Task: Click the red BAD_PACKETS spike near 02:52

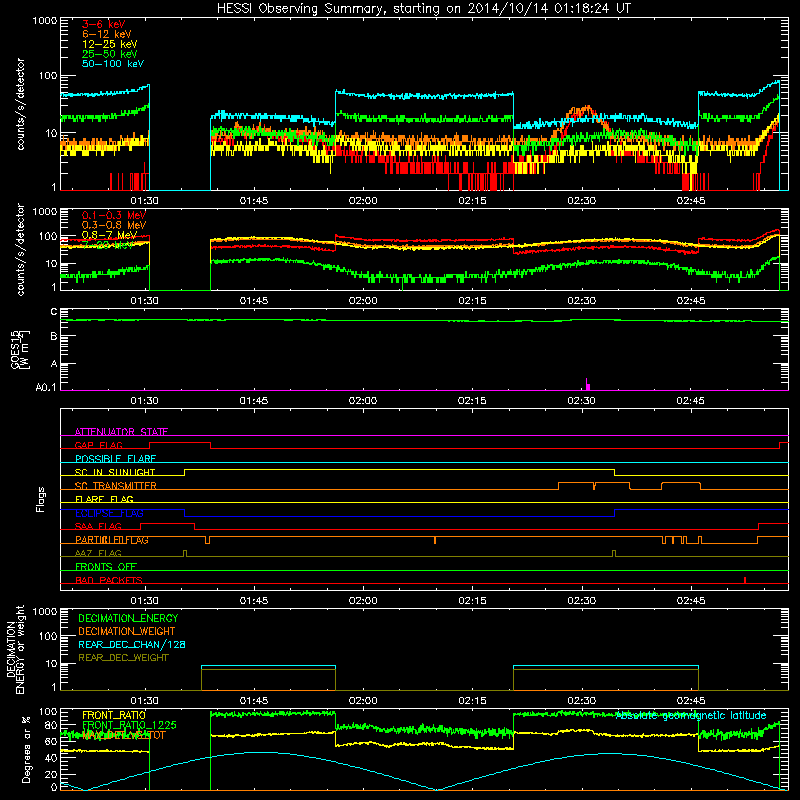Action: pyautogui.click(x=745, y=580)
